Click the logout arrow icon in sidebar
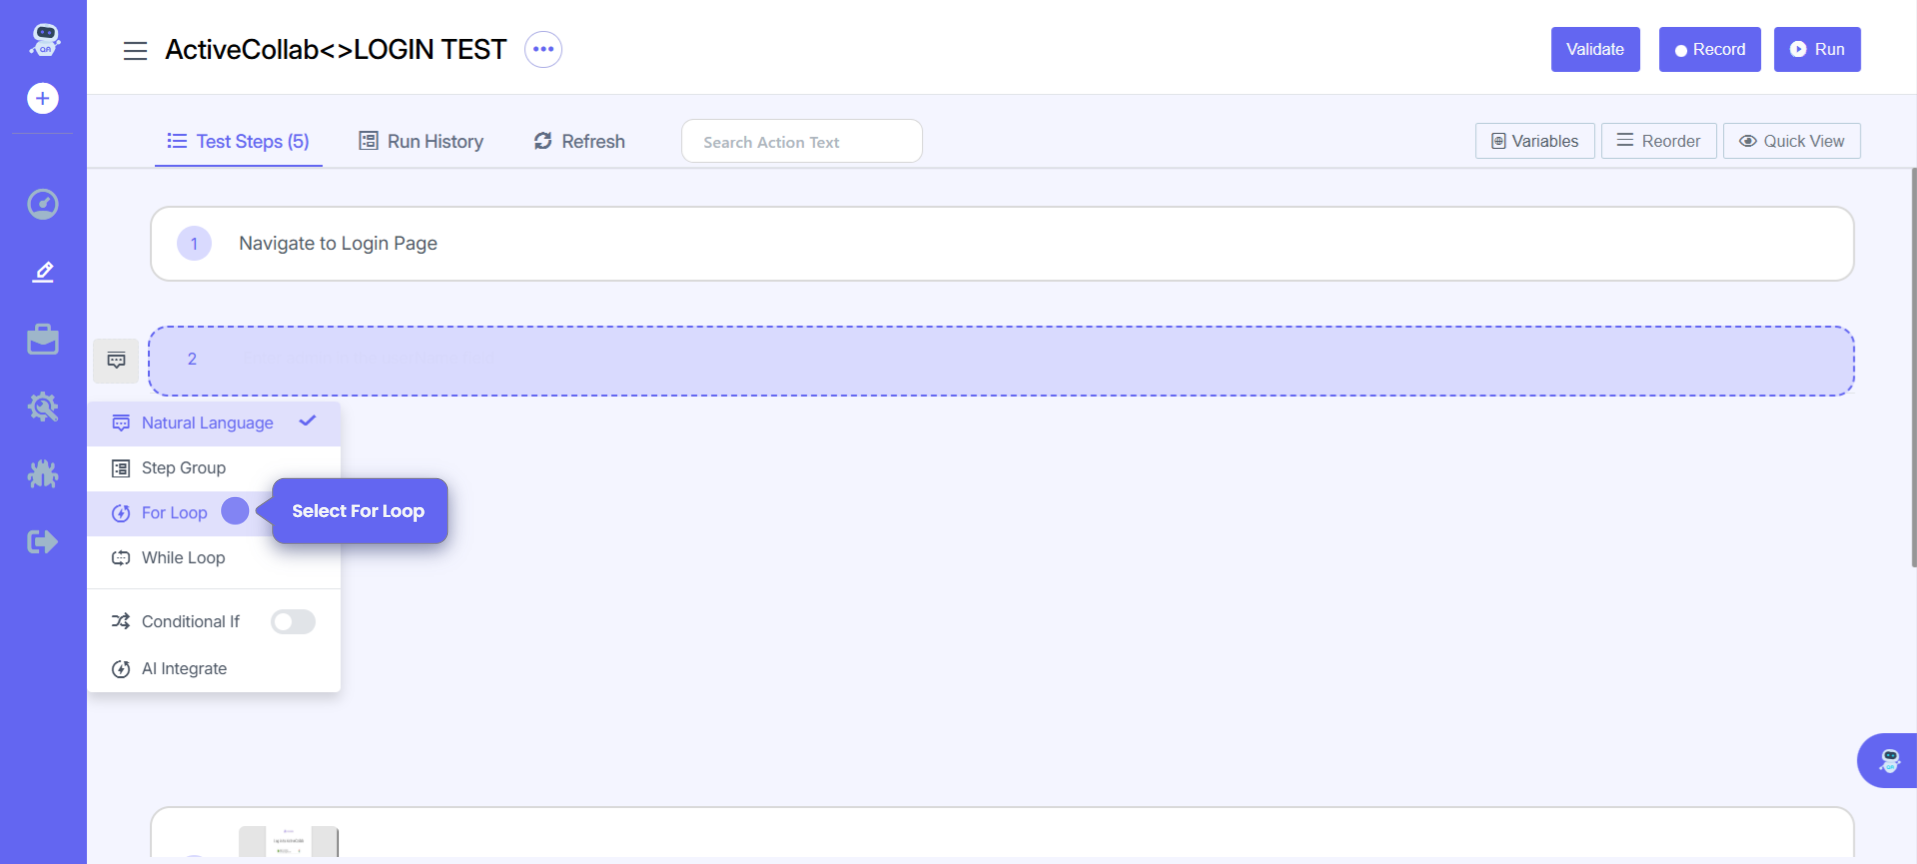This screenshot has height=864, width=1917. click(x=42, y=542)
